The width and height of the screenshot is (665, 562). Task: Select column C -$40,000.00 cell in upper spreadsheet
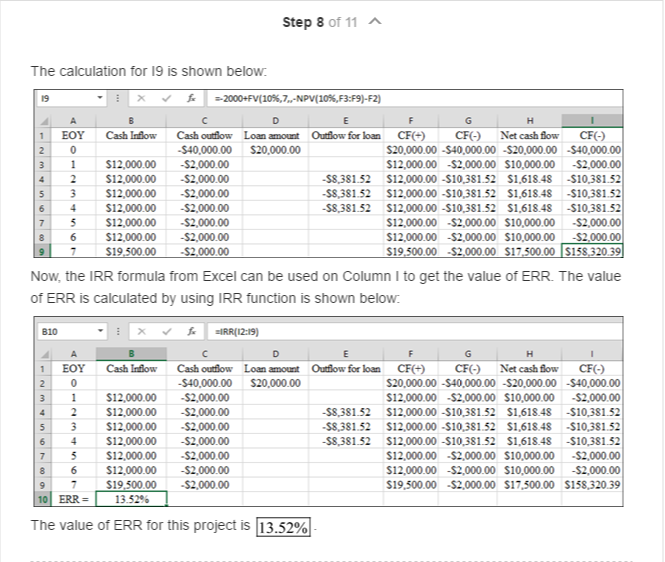pyautogui.click(x=204, y=150)
